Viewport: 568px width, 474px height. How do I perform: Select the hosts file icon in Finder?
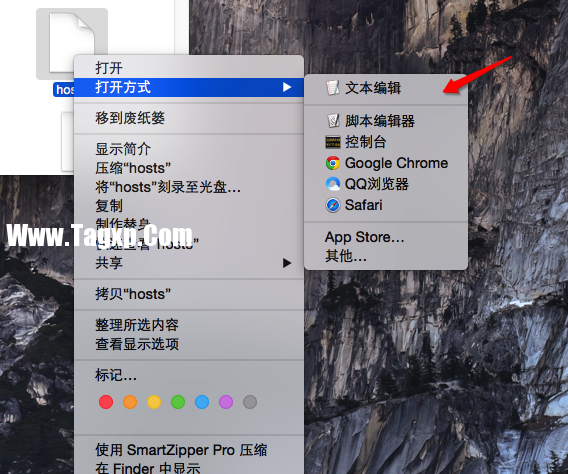pyautogui.click(x=72, y=43)
